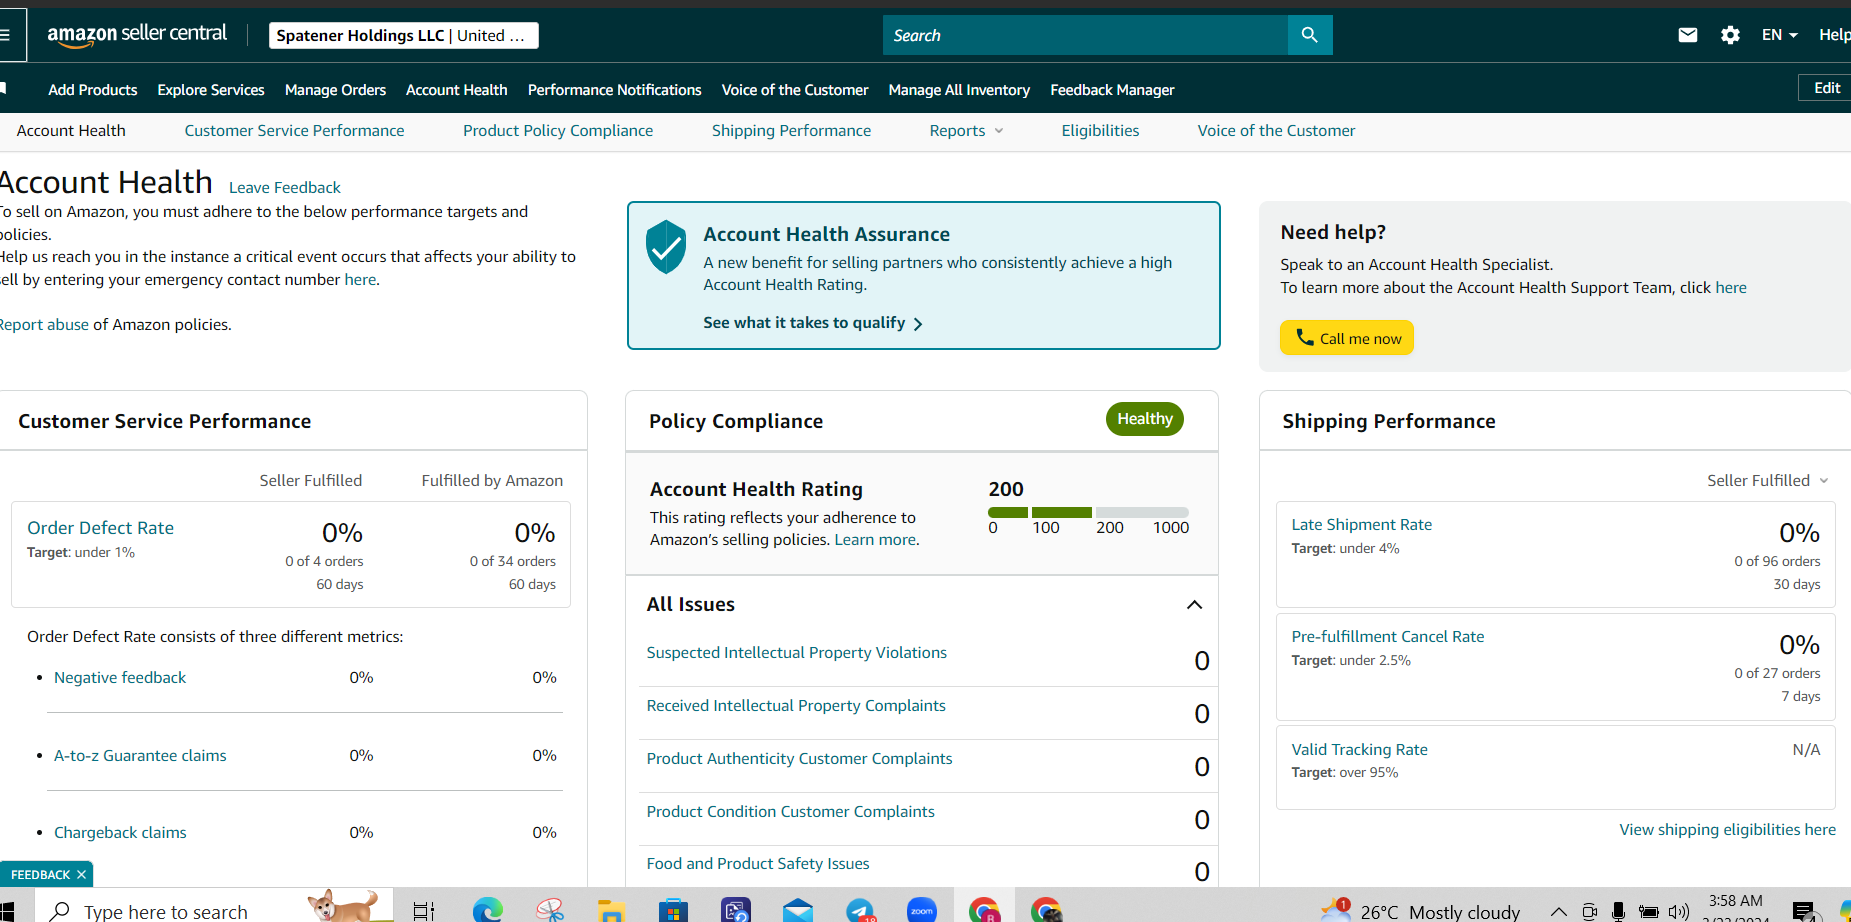Open Task View in taskbar

click(423, 910)
